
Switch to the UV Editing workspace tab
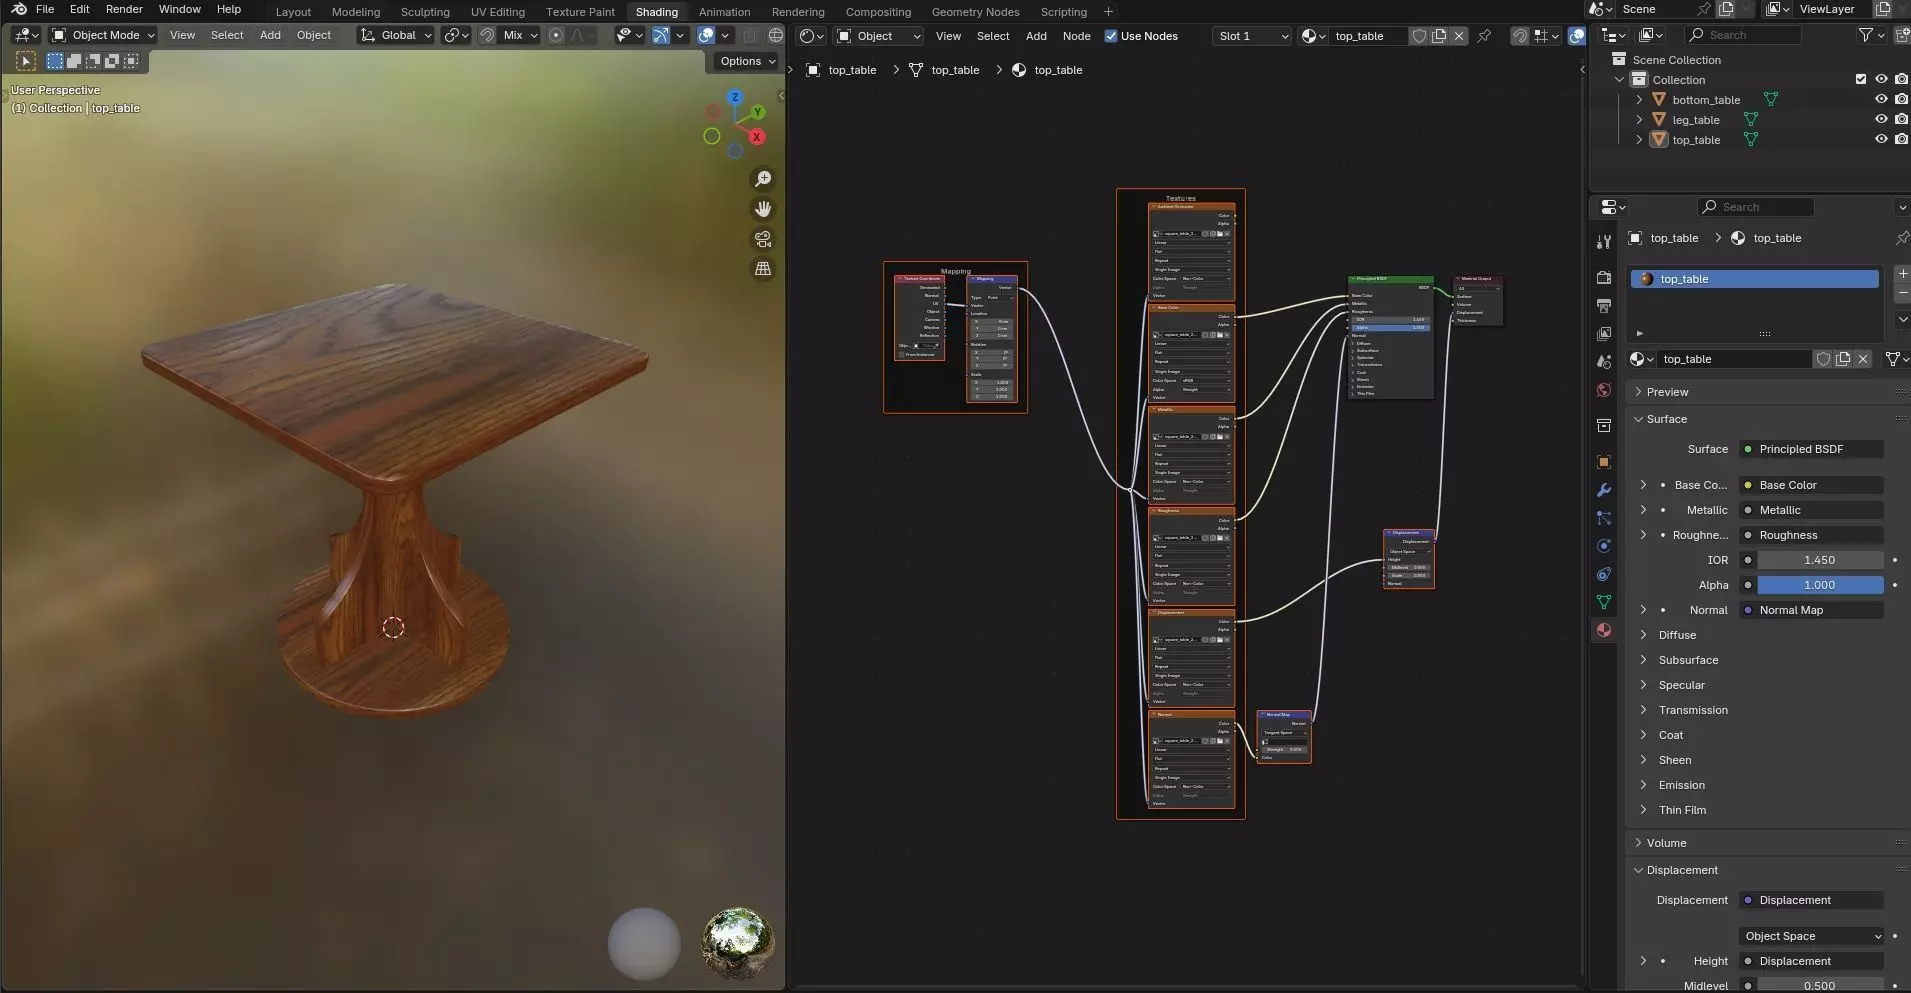click(x=498, y=12)
